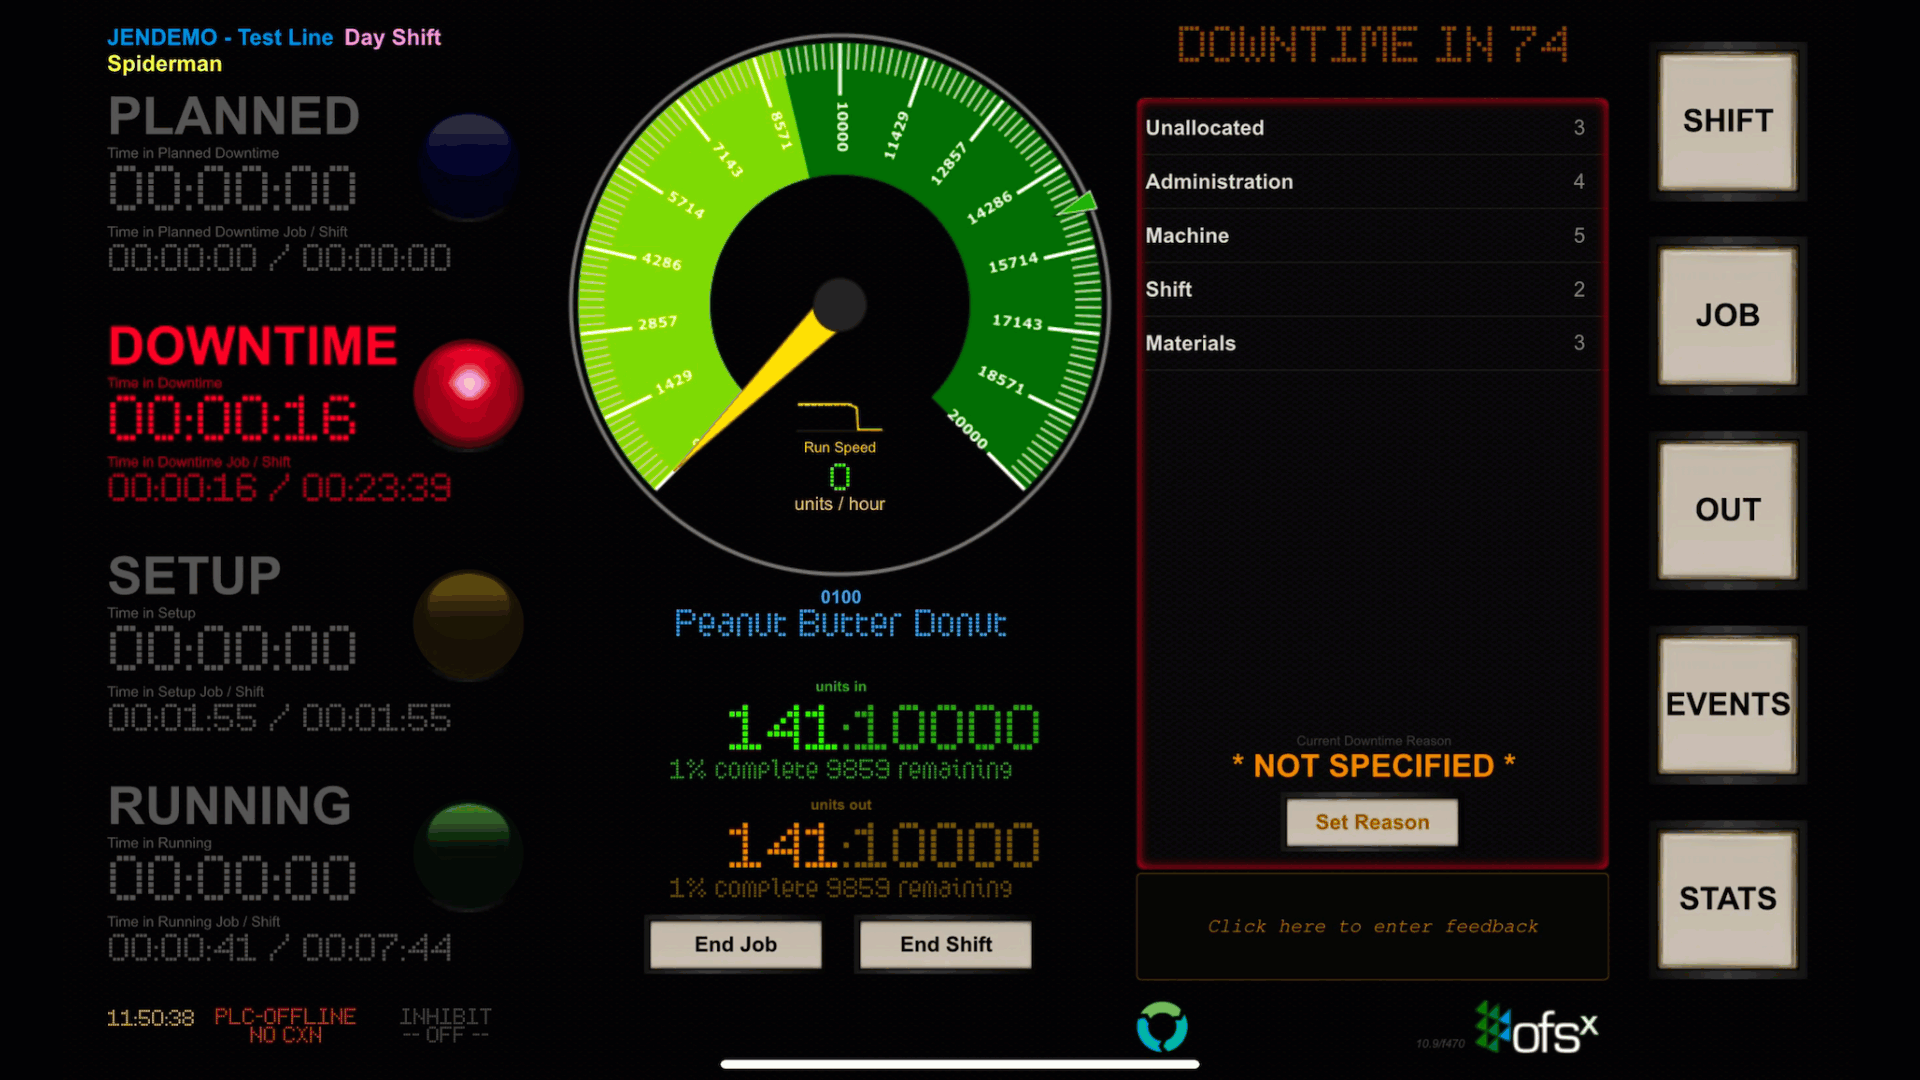Click the End Job button
Image resolution: width=1920 pixels, height=1080 pixels.
click(736, 944)
